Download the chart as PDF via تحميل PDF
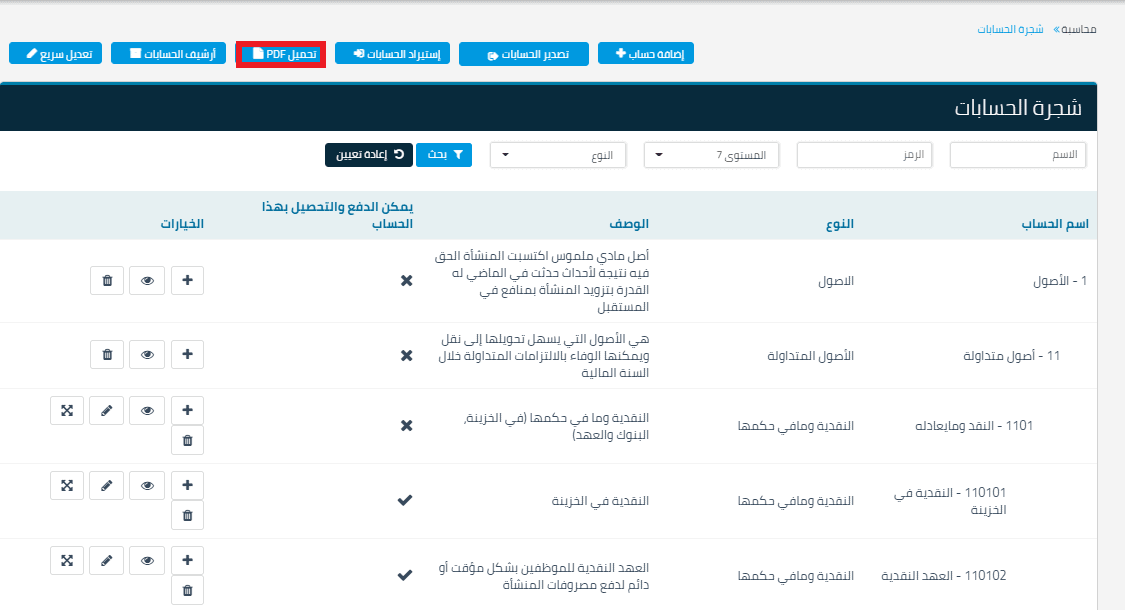Screen dimensions: 1125x610 pyautogui.click(x=280, y=54)
